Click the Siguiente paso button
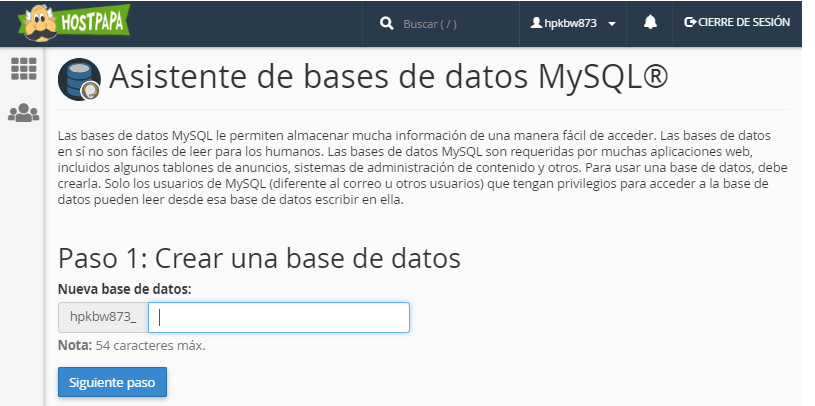Viewport: 815px width, 406px height. [x=112, y=382]
